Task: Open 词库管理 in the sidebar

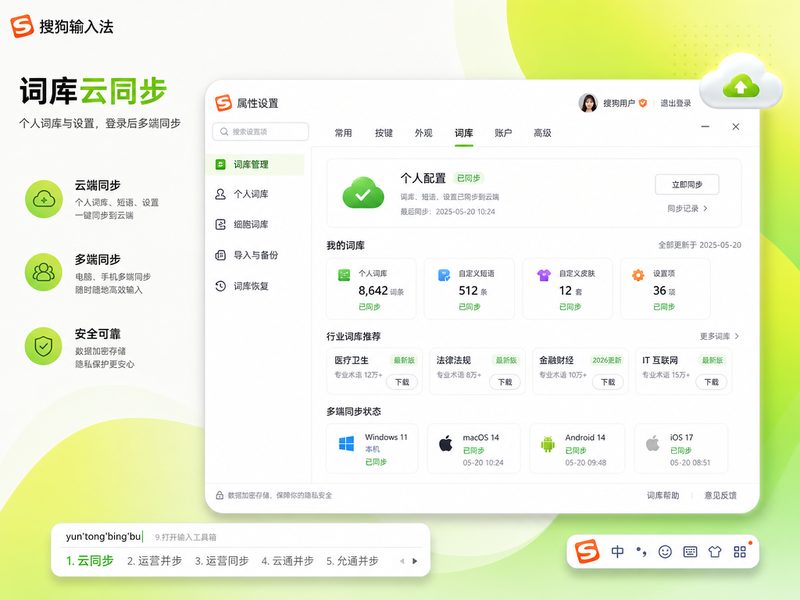Action: (255, 164)
